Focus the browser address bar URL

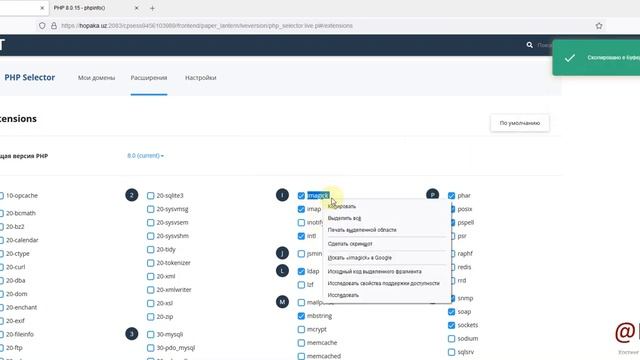coord(207,26)
